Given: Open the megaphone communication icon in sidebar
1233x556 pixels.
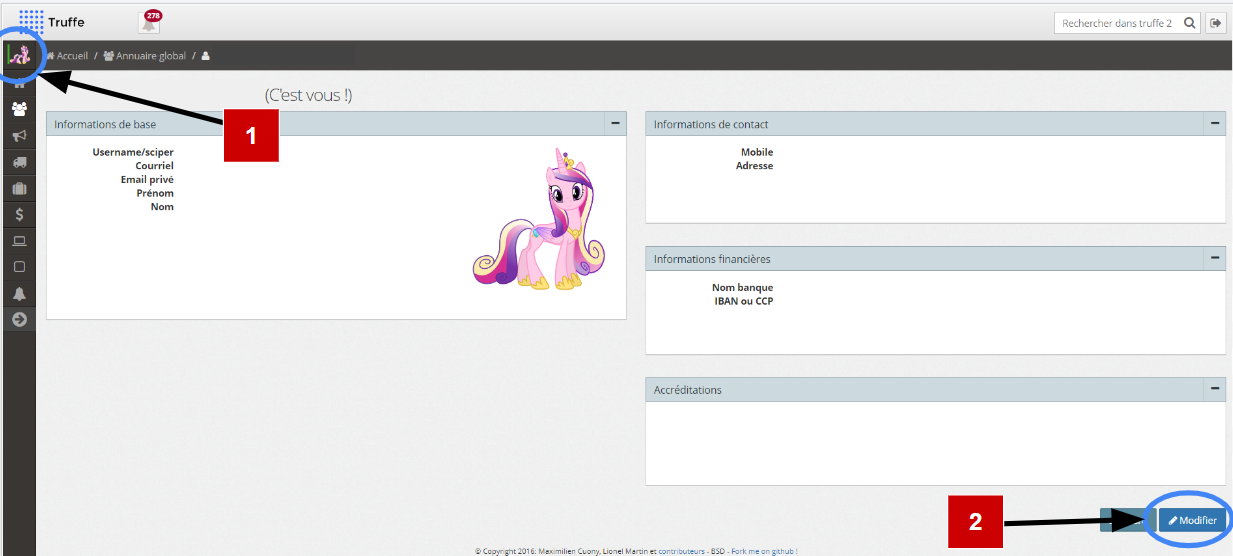Looking at the screenshot, I should 19,136.
